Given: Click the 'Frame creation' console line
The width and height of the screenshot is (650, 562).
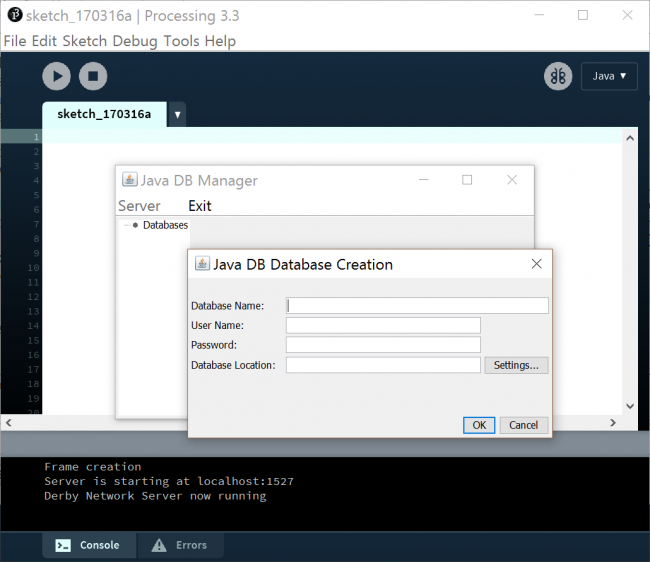Looking at the screenshot, I should (x=92, y=467).
